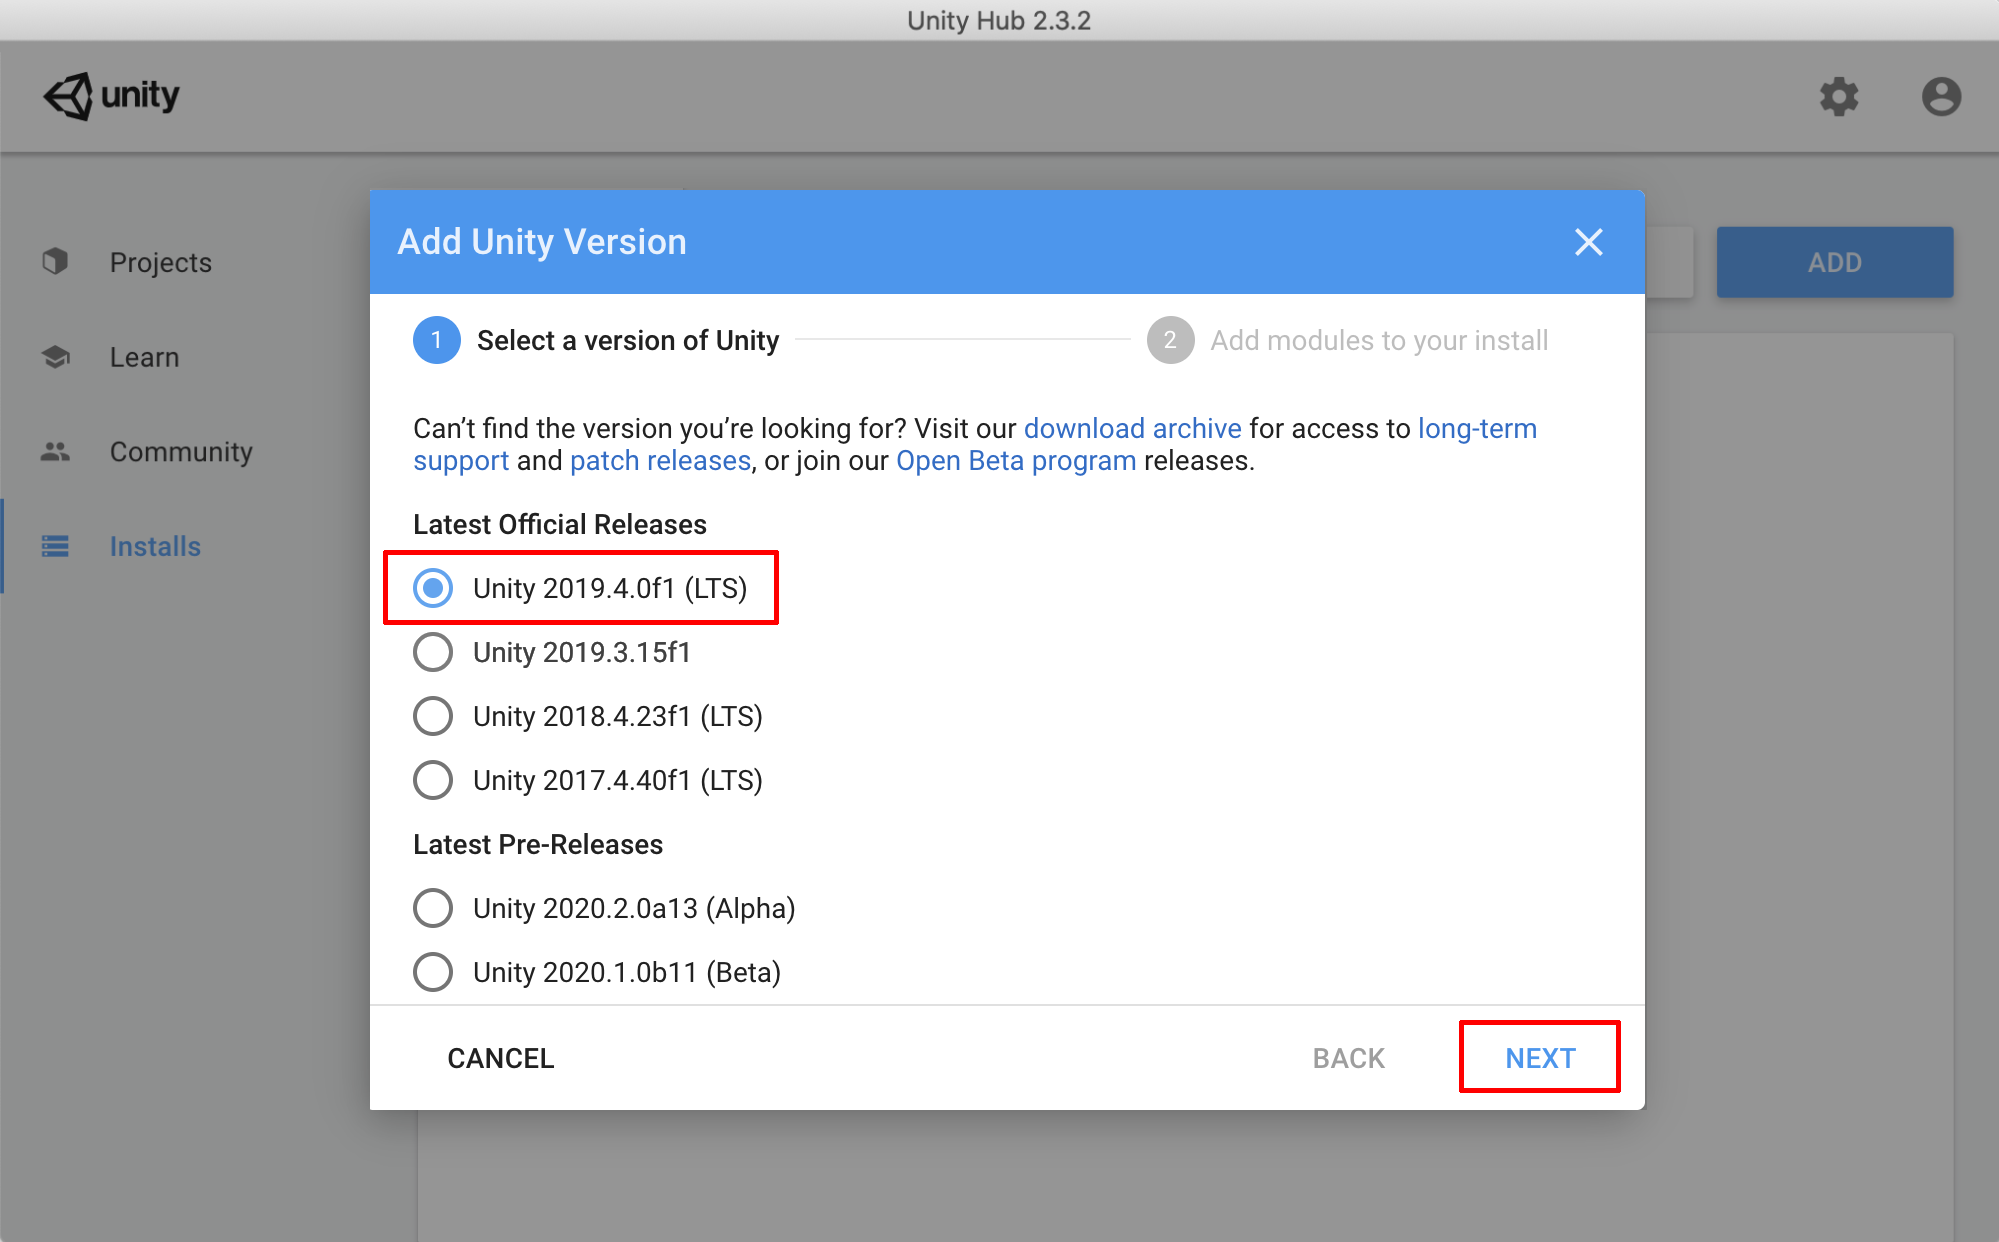The width and height of the screenshot is (1999, 1242).
Task: Select Unity 2020.2.0a13 (Alpha) pre-release
Action: pyautogui.click(x=433, y=908)
